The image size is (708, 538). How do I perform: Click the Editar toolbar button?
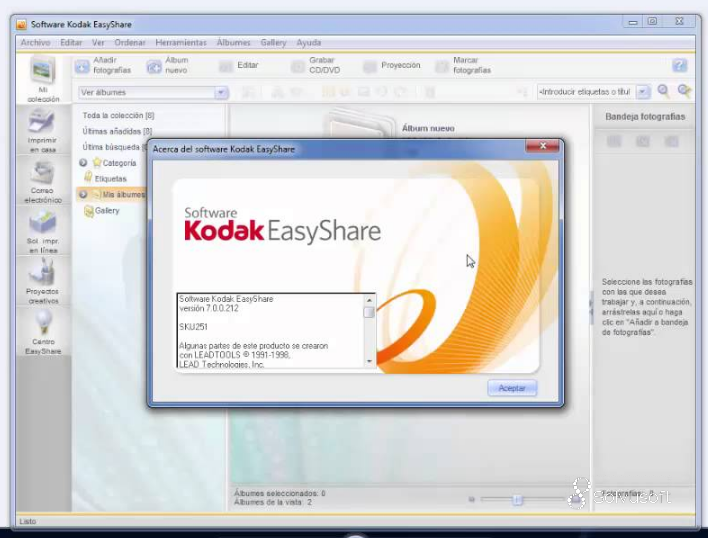(239, 65)
